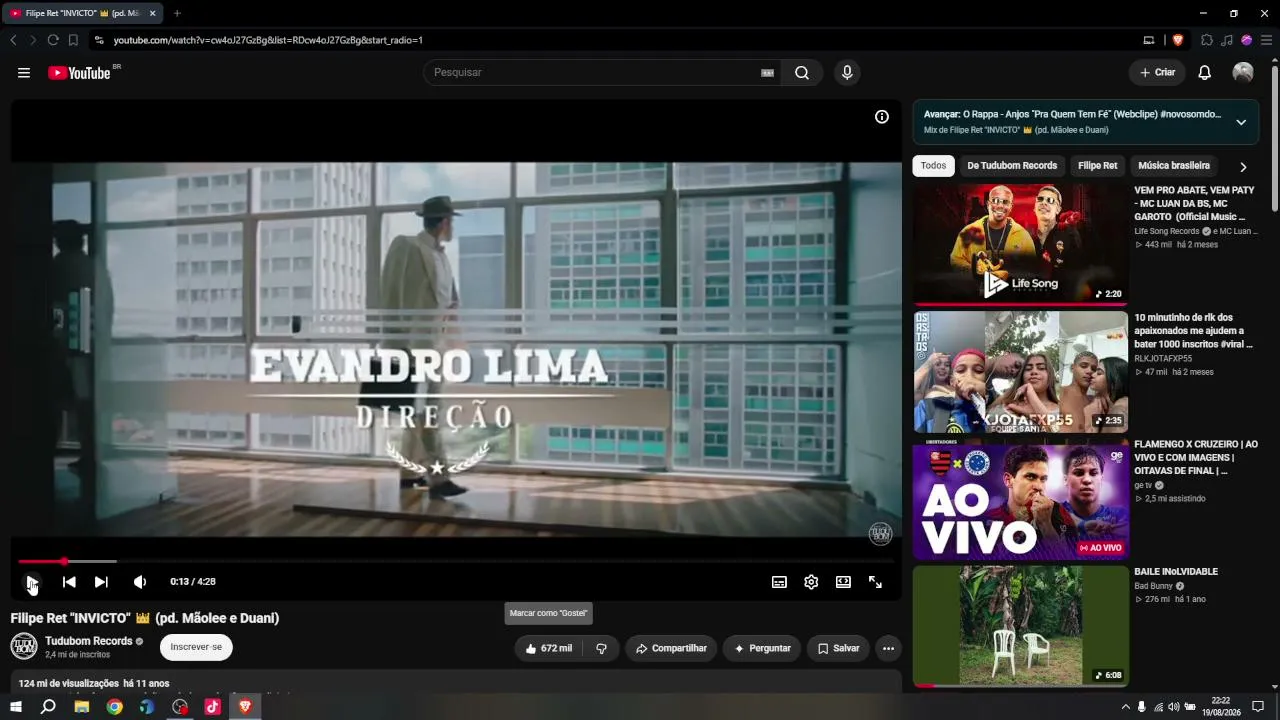The image size is (1280, 720).
Task: Open the VEM PRO ABATE video thumbnail
Action: tap(1020, 244)
